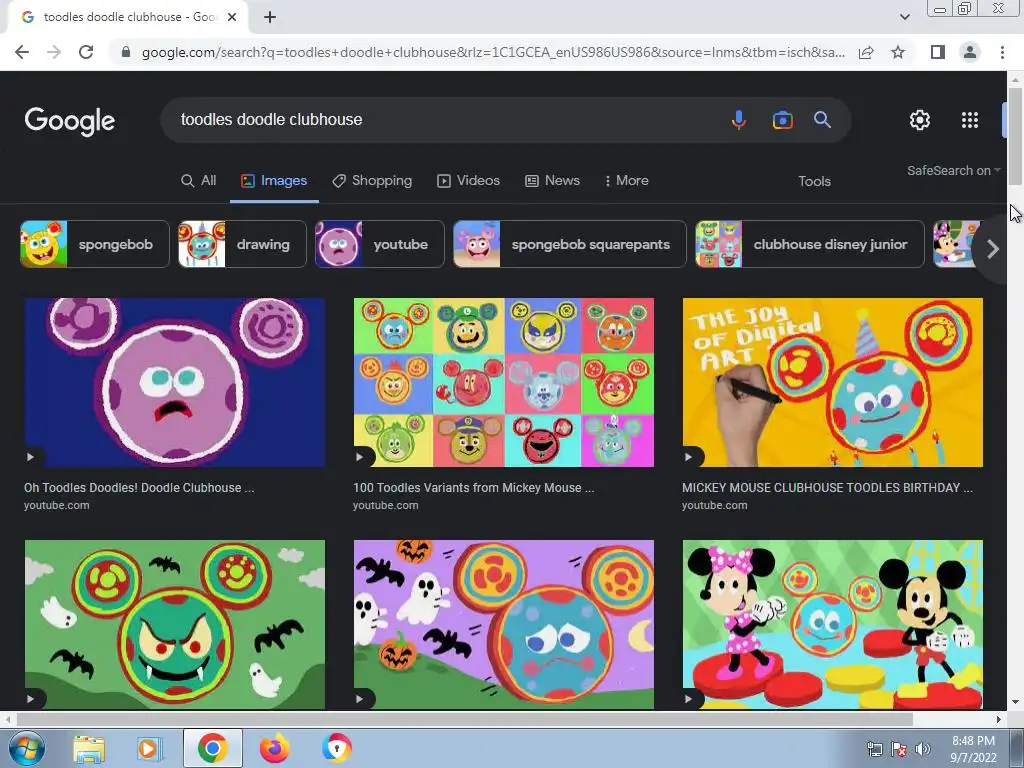Open Chrome three-dot menu
Image resolution: width=1024 pixels, height=768 pixels.
(x=1002, y=52)
